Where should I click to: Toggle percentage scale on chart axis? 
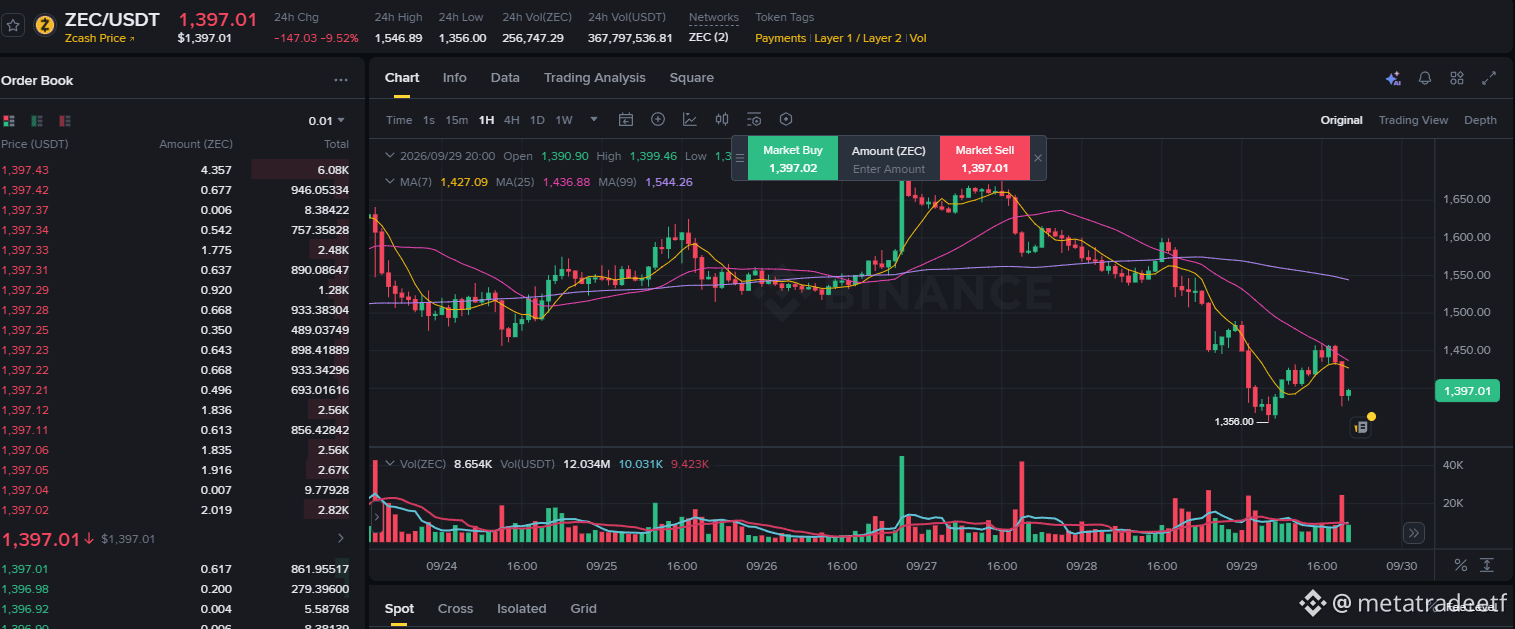tap(1461, 565)
